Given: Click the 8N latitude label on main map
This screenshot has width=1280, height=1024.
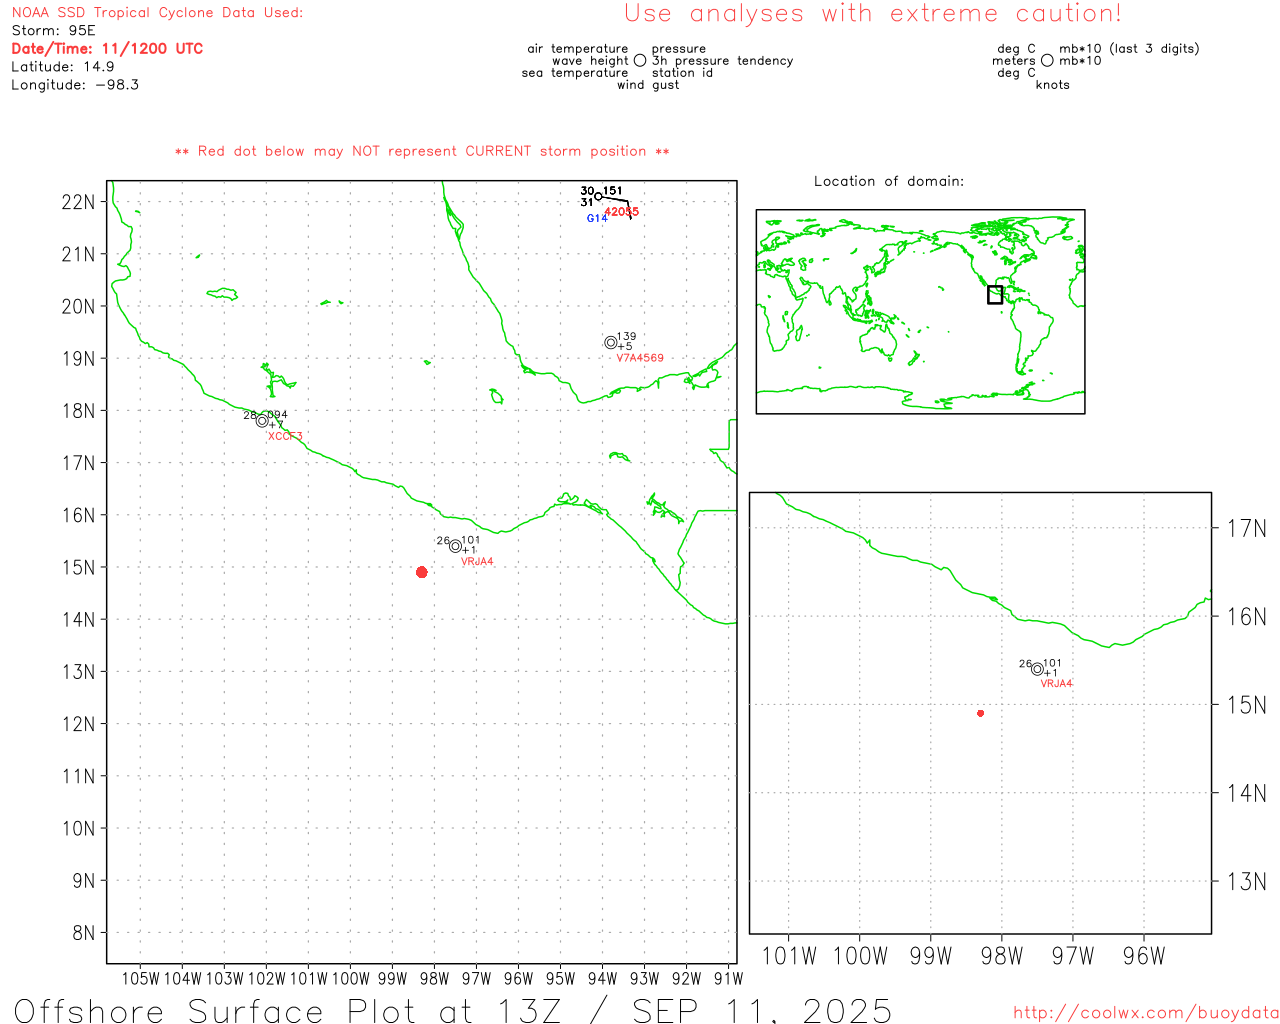Looking at the screenshot, I should point(84,933).
